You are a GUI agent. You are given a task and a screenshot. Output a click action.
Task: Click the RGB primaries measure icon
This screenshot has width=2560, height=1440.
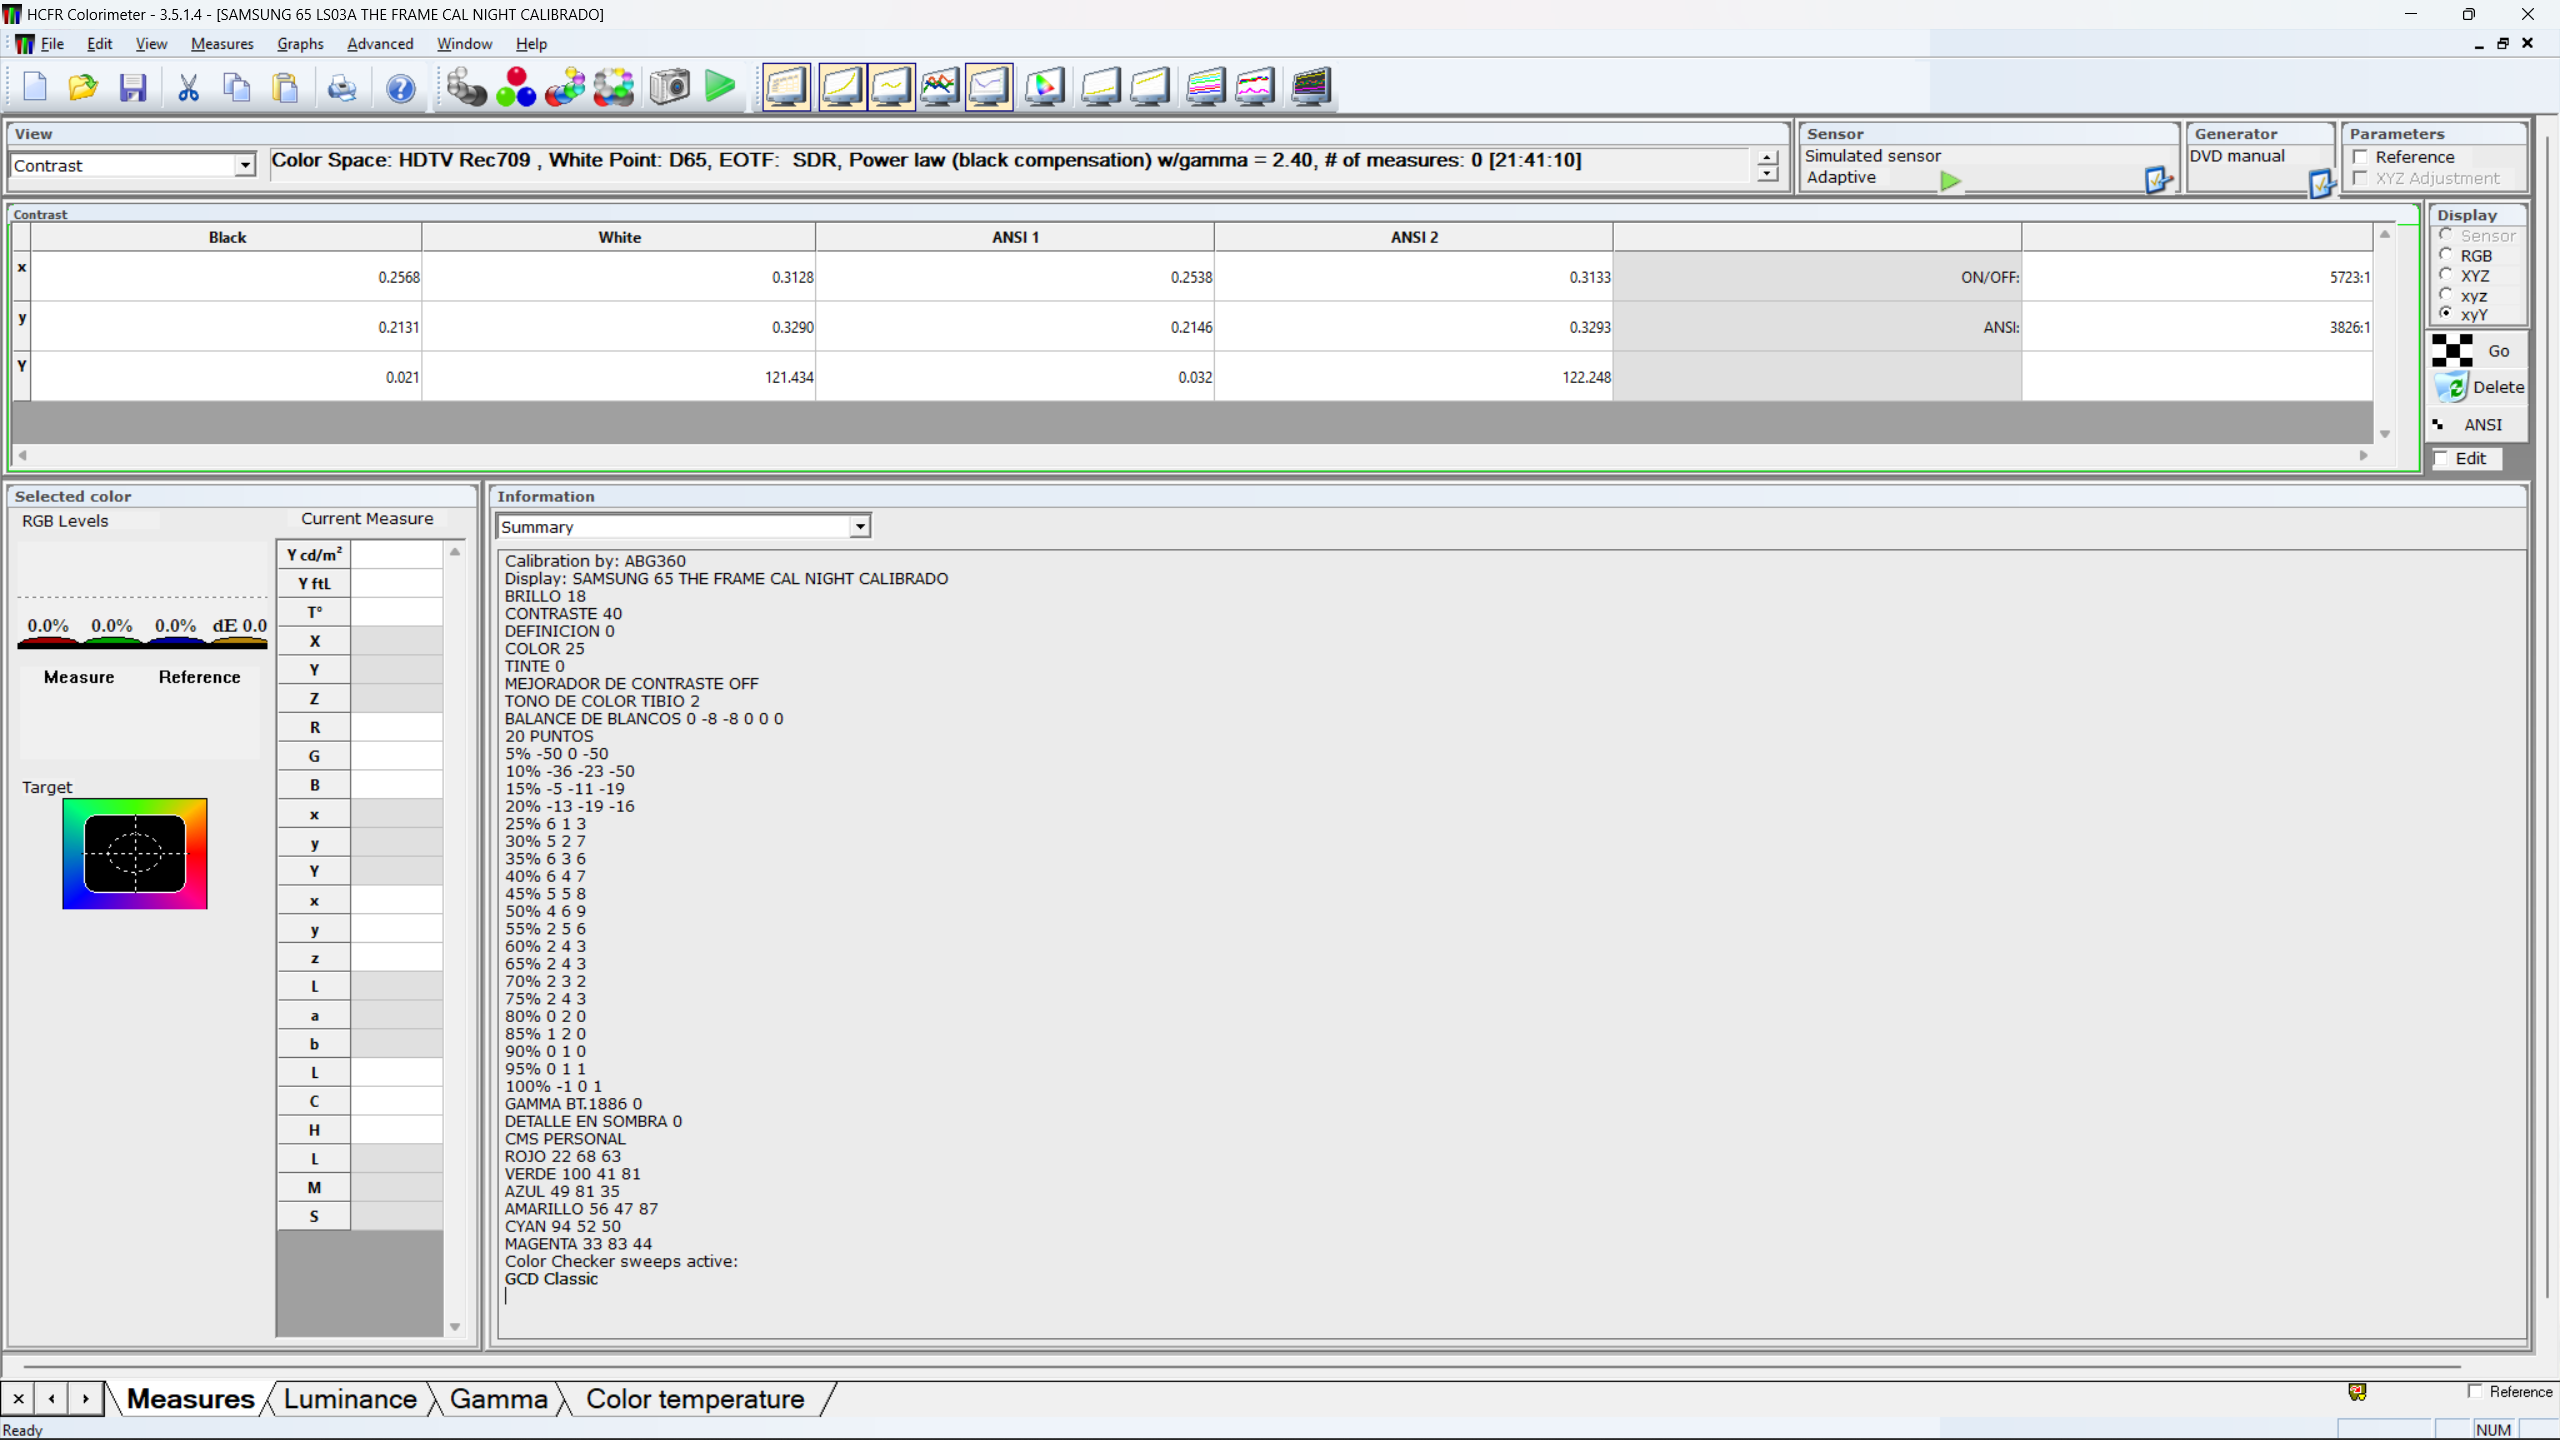click(516, 87)
